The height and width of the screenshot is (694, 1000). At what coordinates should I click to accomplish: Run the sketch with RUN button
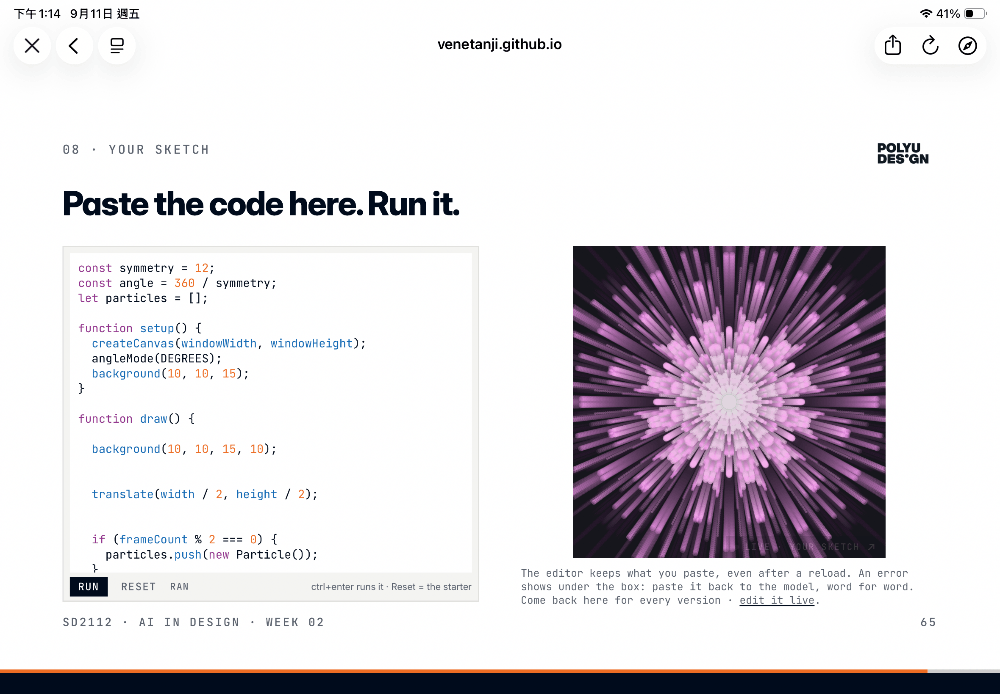[x=89, y=587]
